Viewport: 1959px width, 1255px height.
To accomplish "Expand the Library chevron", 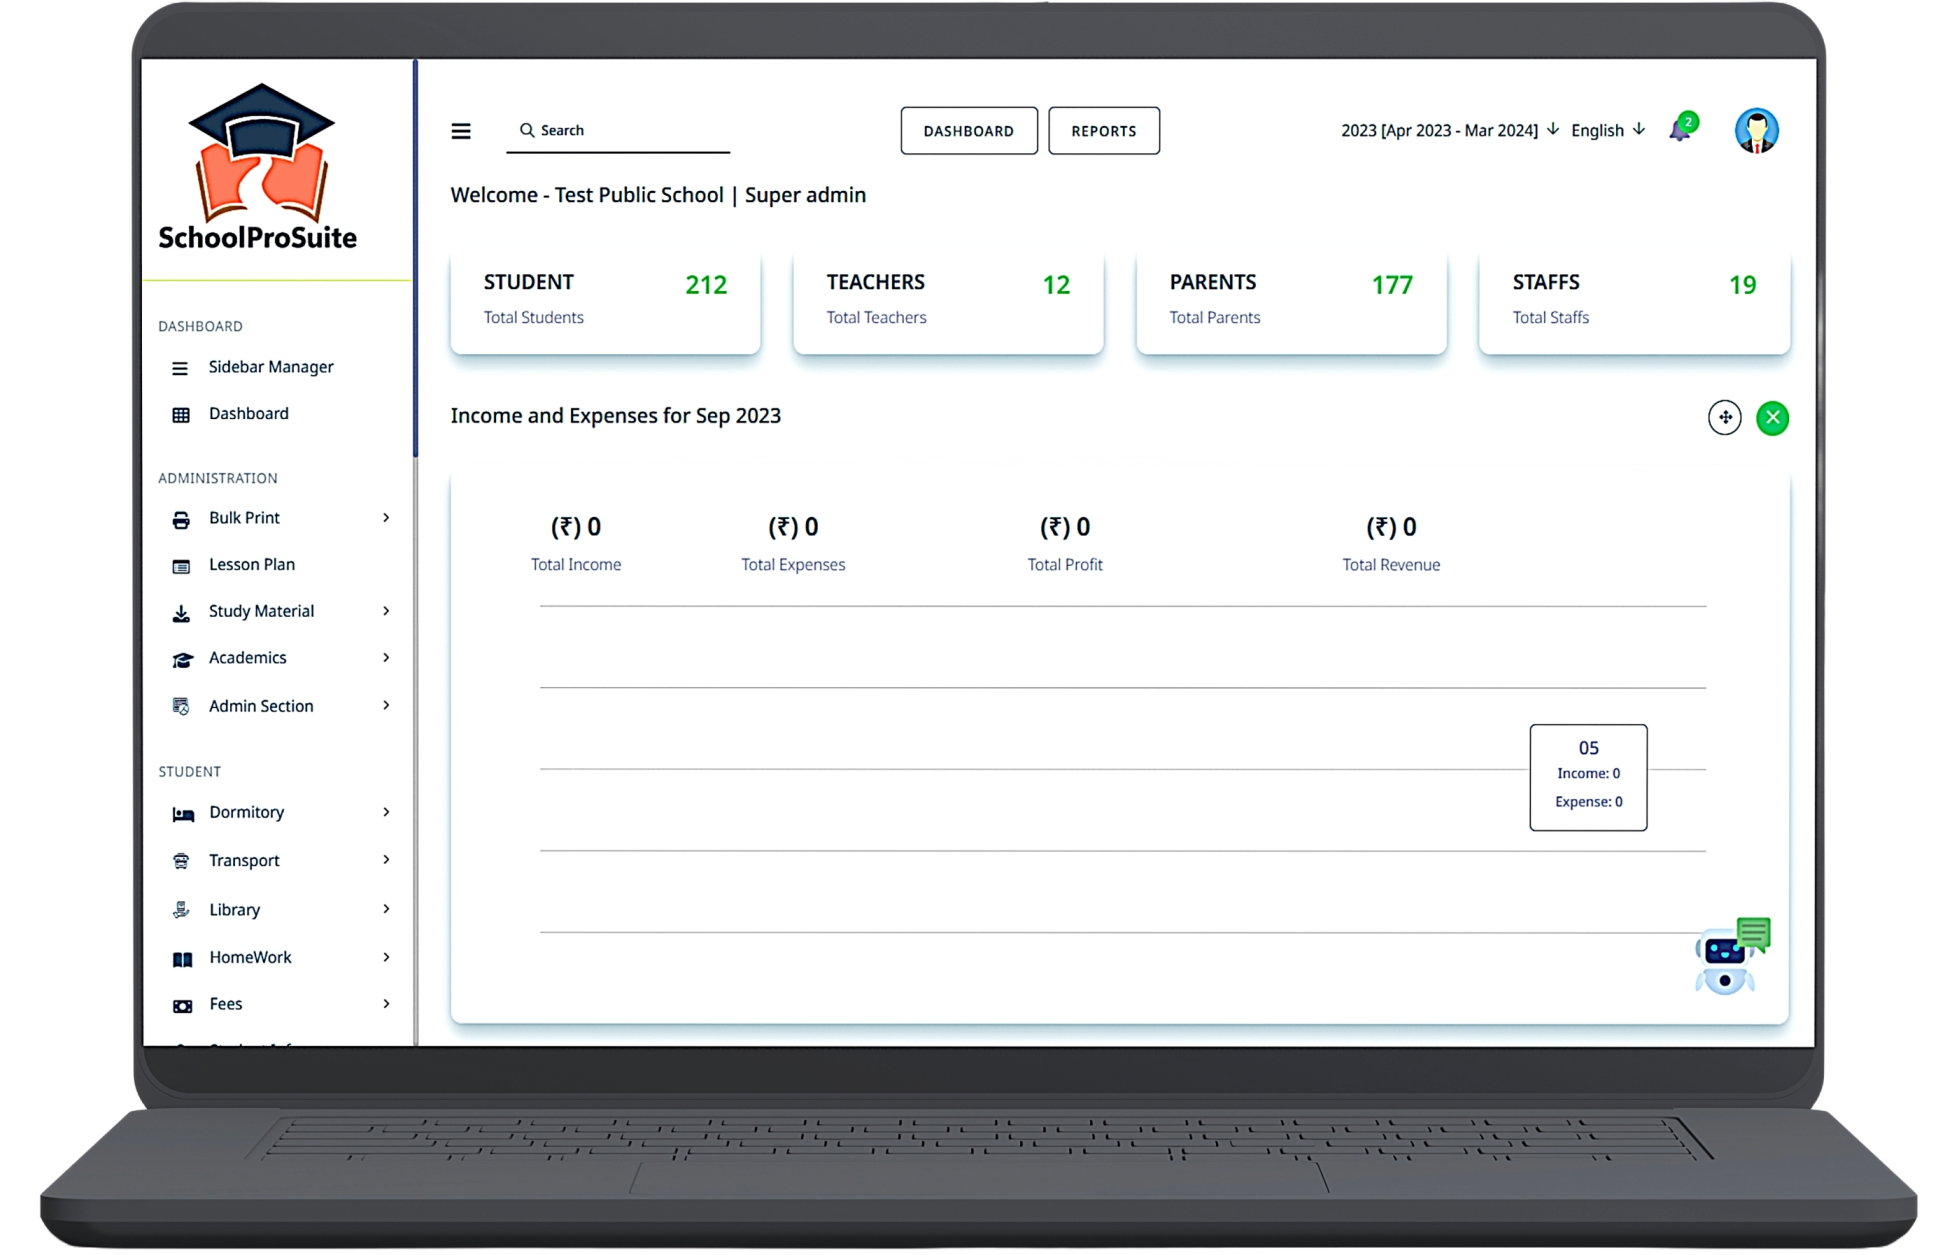I will pos(386,909).
